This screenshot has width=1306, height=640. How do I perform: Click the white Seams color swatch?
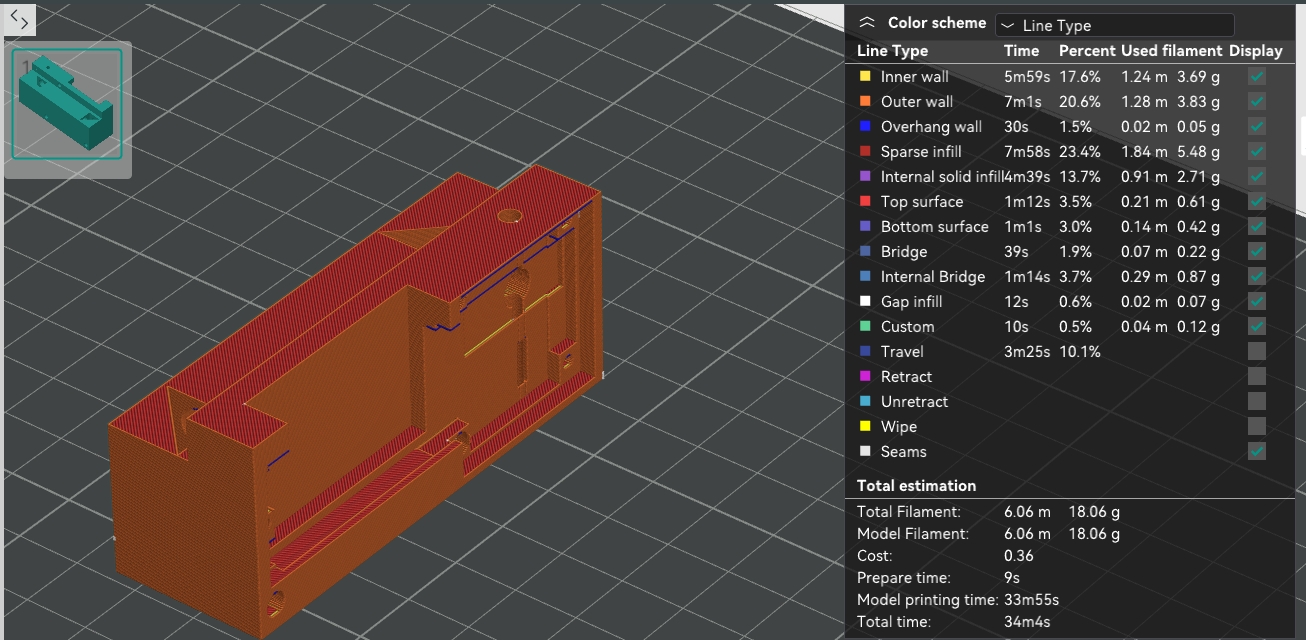click(865, 451)
